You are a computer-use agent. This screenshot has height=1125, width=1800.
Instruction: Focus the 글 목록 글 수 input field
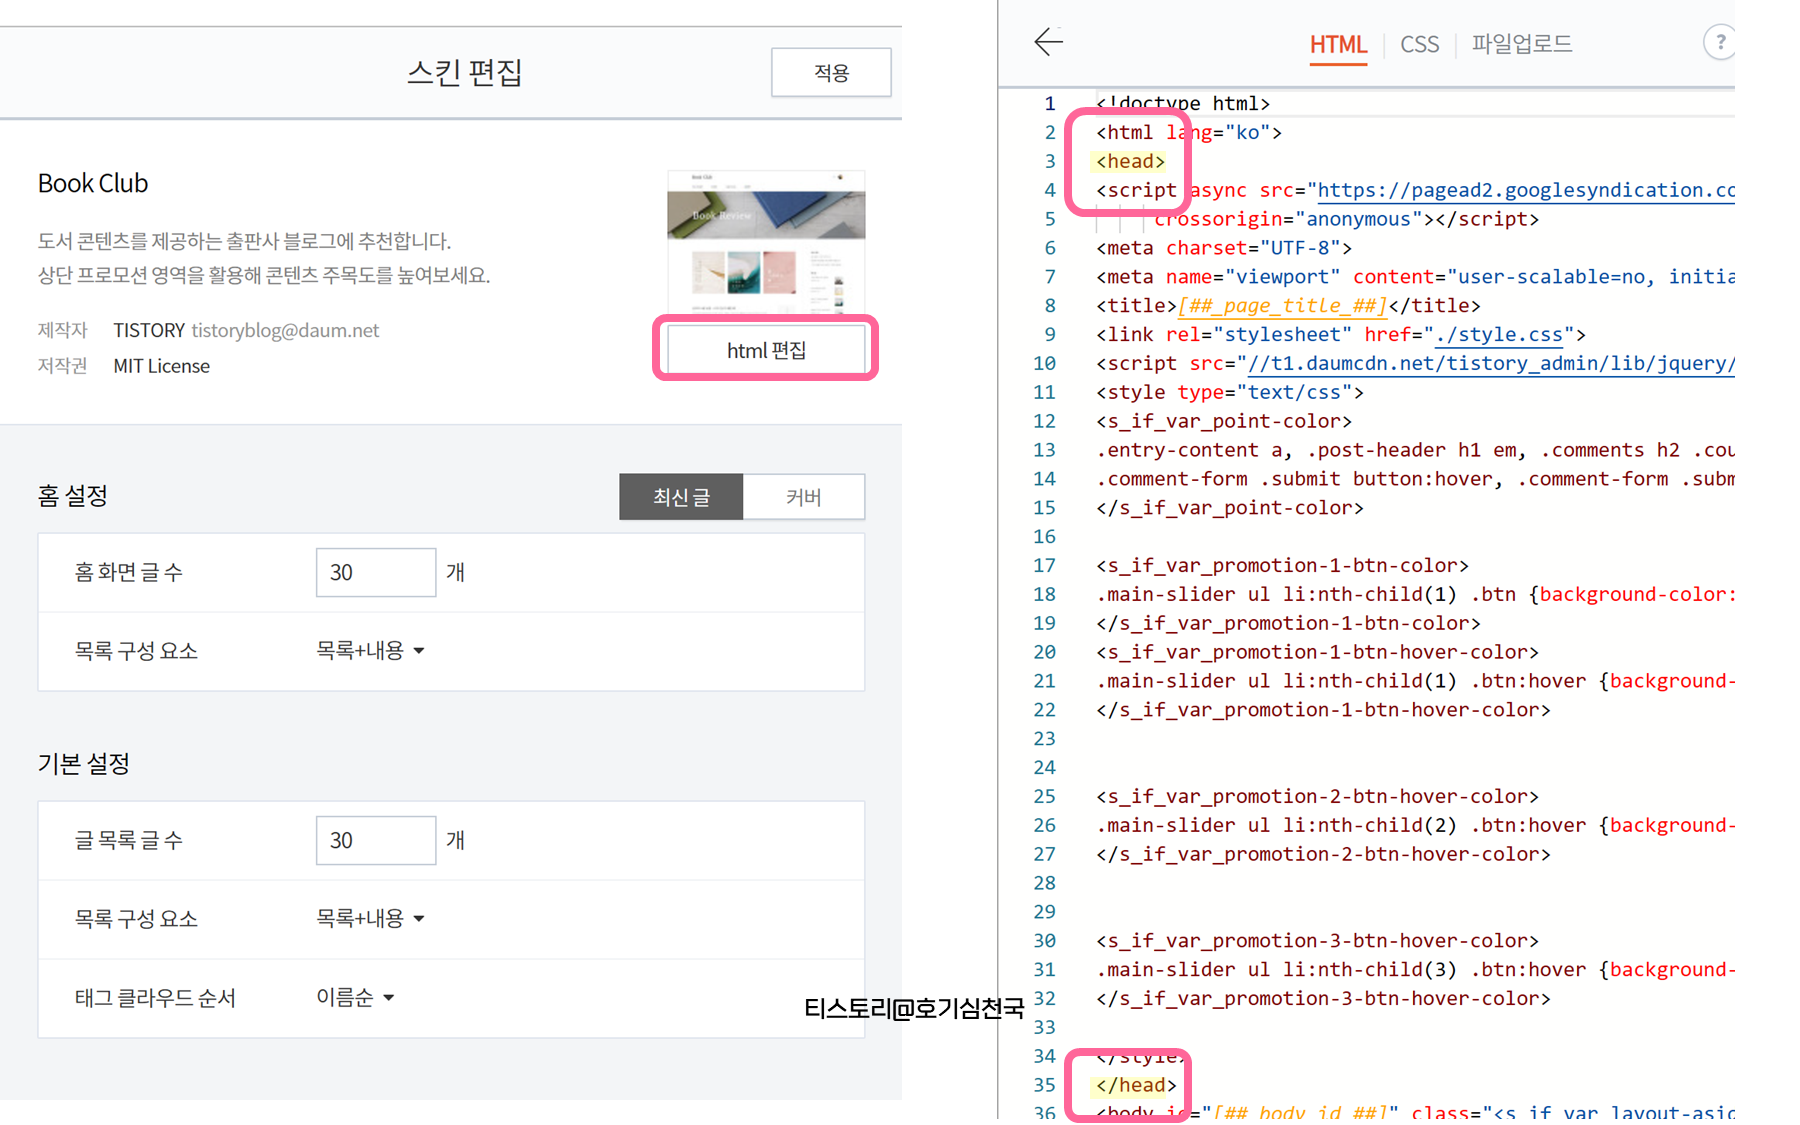tap(376, 840)
